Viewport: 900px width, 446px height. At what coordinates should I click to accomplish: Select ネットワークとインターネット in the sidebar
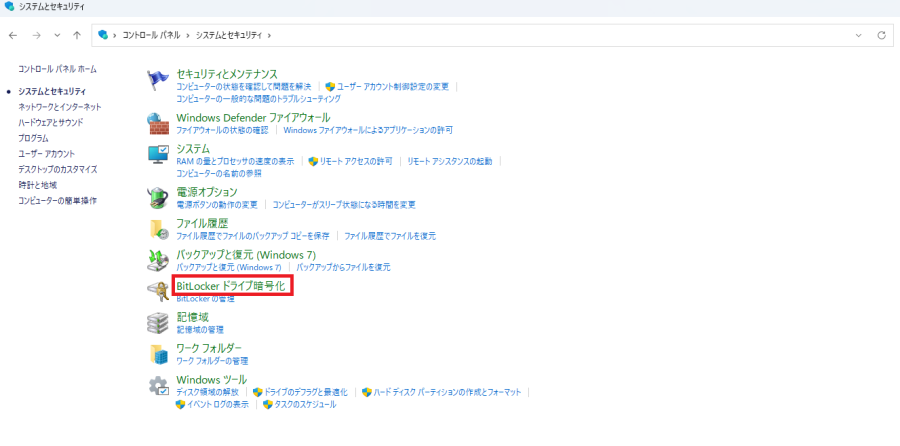[x=60, y=107]
